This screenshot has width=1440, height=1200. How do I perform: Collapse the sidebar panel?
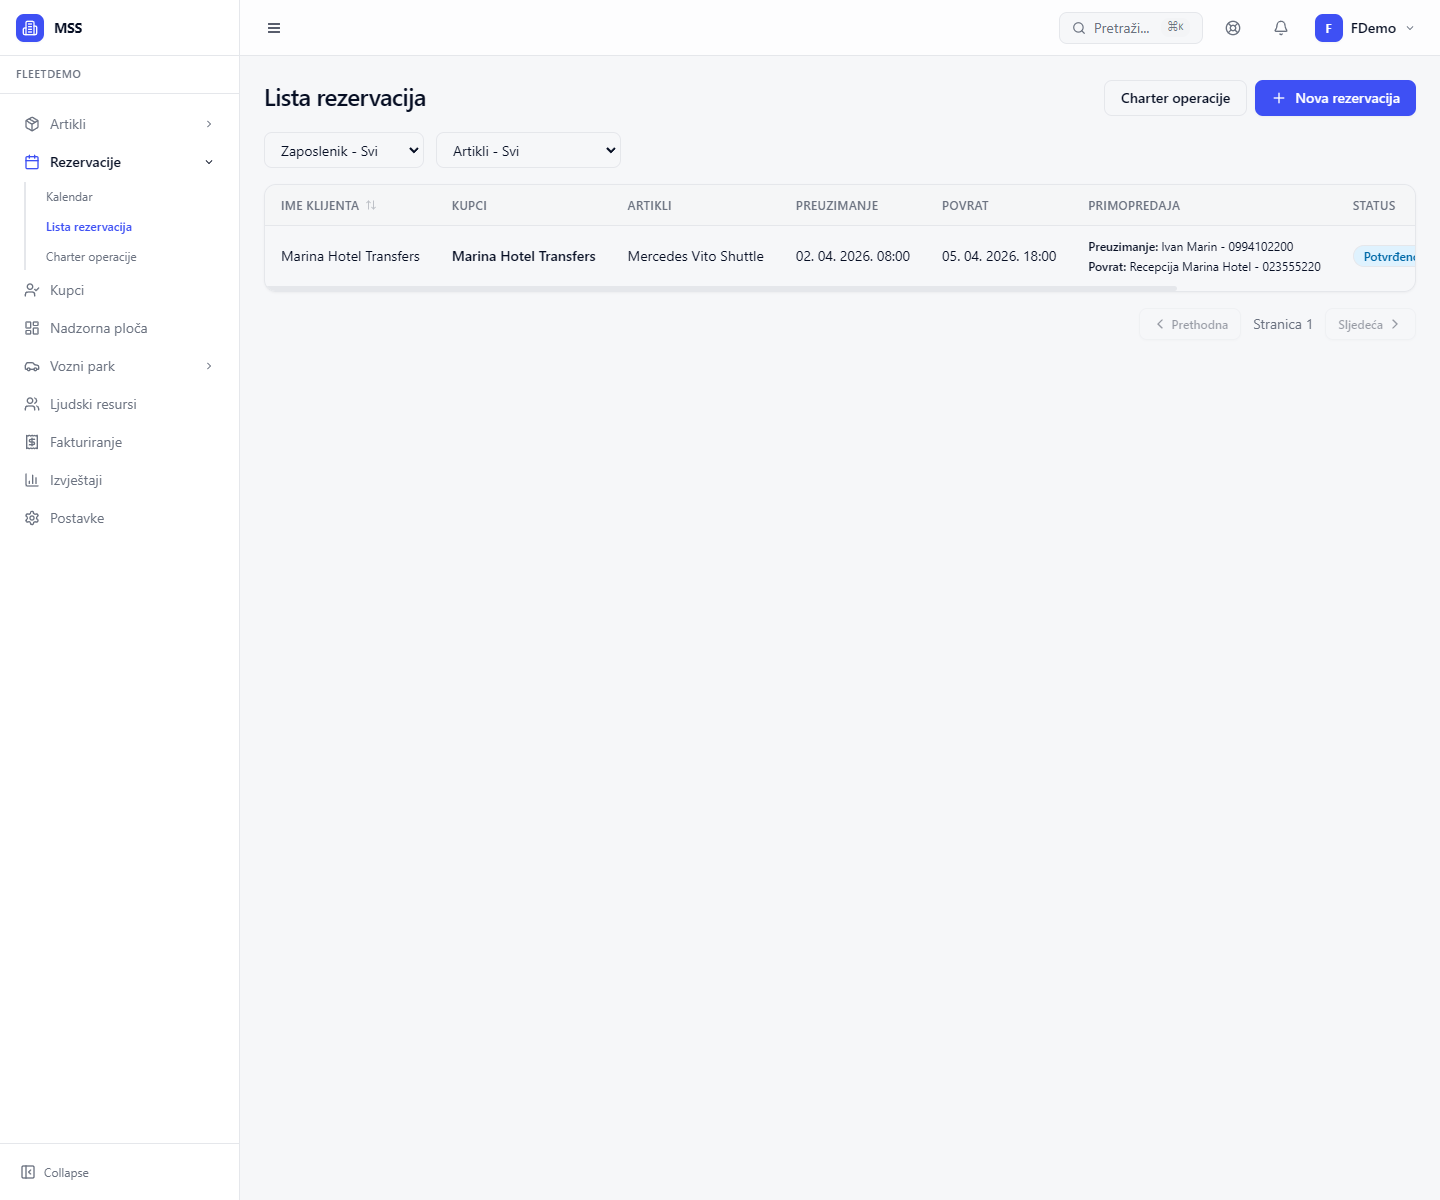pos(55,1172)
